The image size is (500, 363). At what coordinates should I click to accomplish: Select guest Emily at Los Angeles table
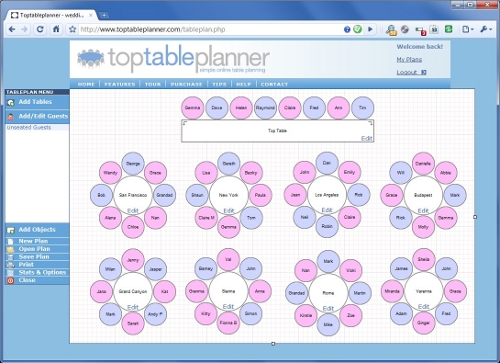point(349,172)
